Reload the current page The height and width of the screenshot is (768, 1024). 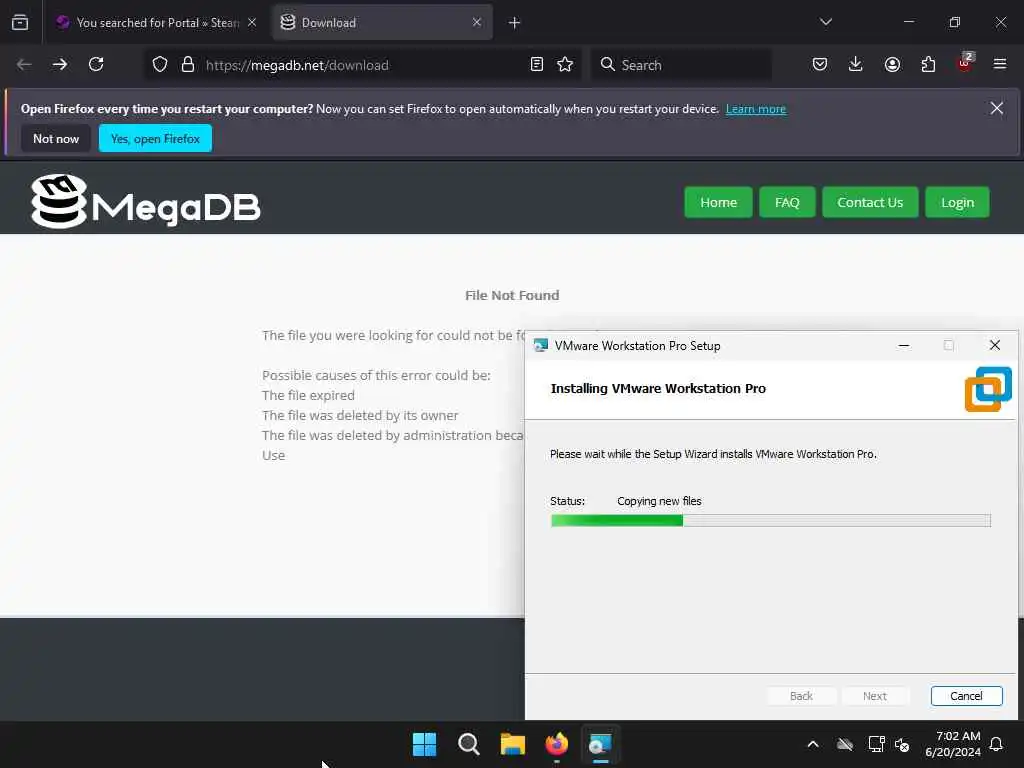point(96,64)
